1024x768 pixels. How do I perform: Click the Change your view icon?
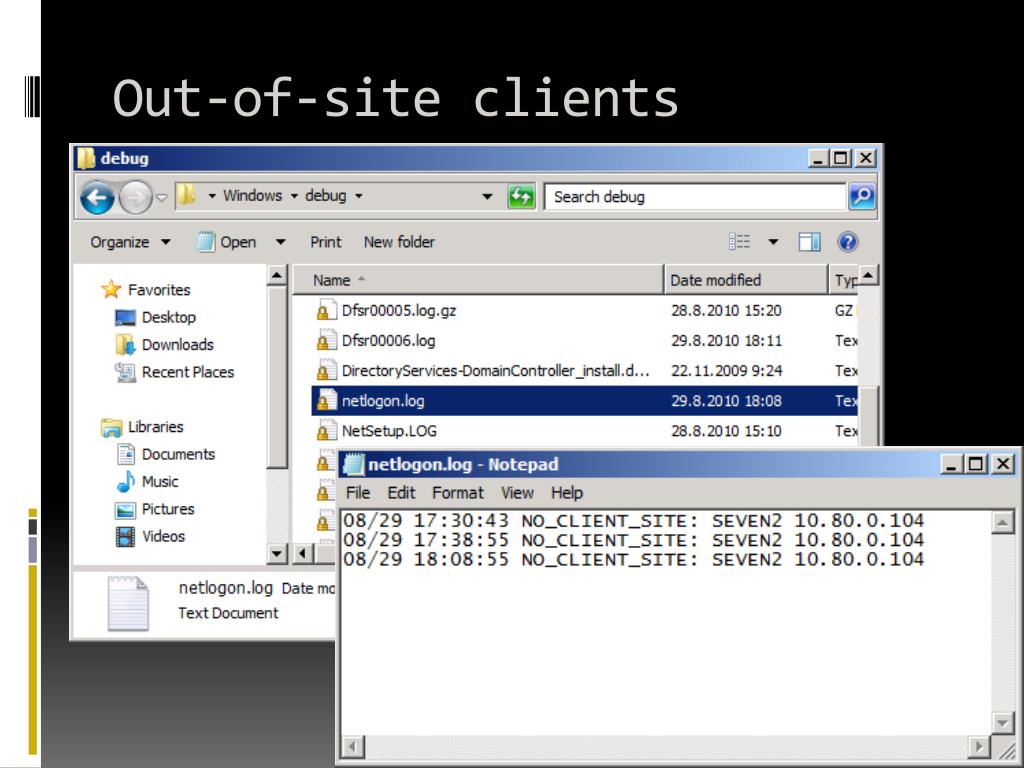pyautogui.click(x=739, y=242)
